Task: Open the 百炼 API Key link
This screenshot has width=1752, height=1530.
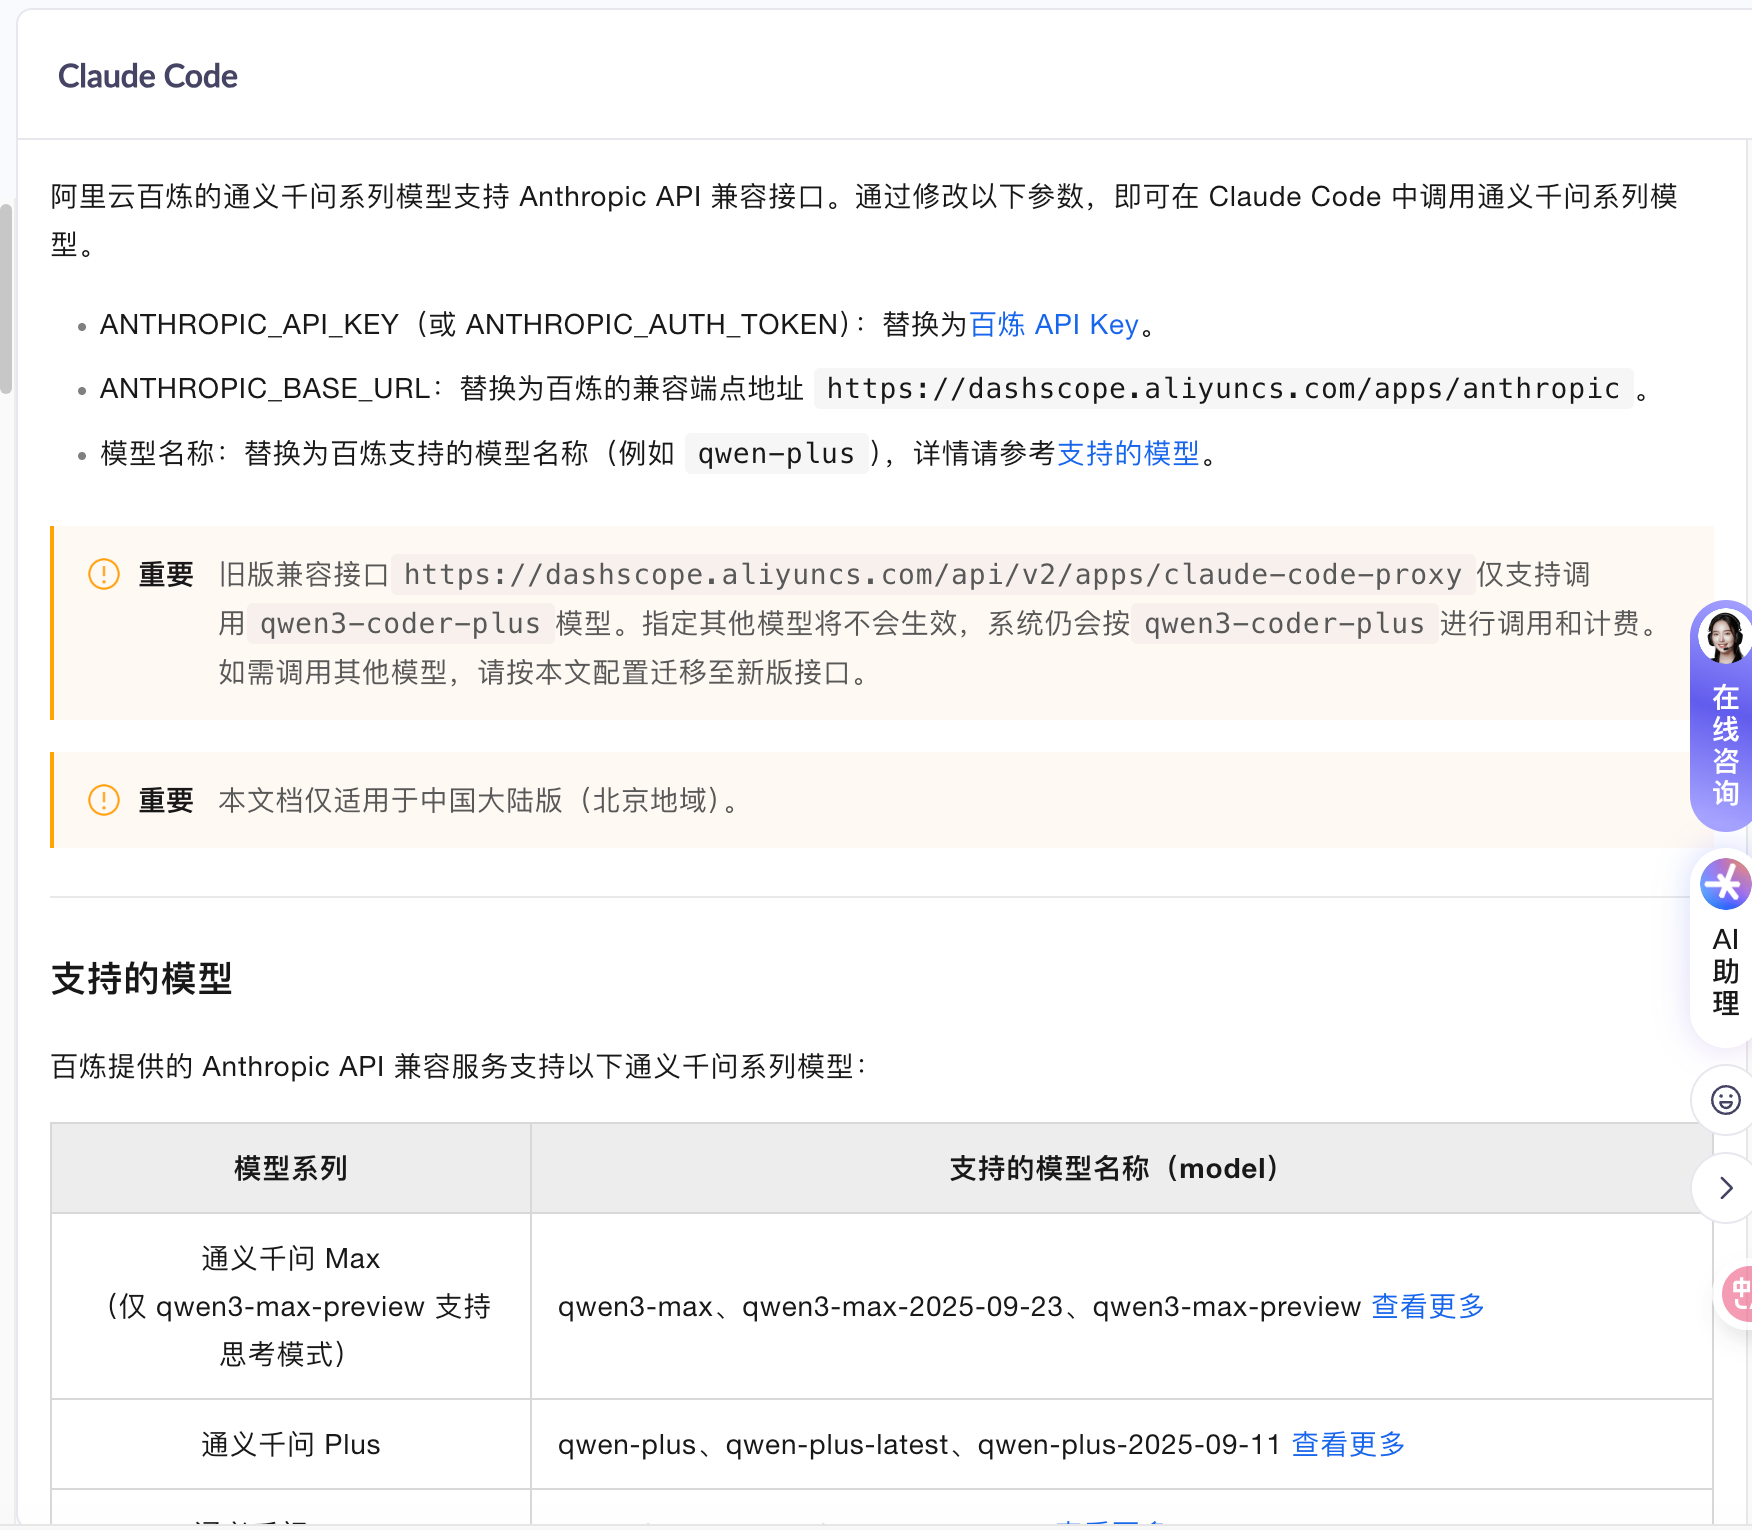Action: tap(1054, 324)
